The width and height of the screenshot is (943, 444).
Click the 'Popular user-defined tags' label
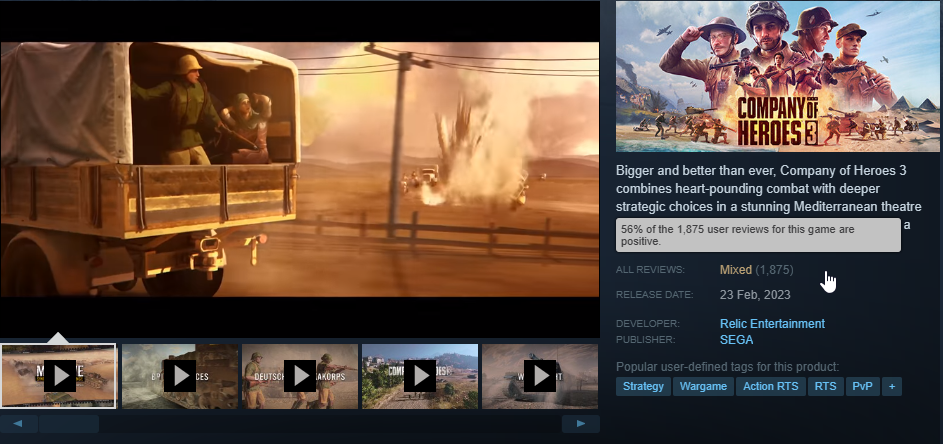[727, 367]
